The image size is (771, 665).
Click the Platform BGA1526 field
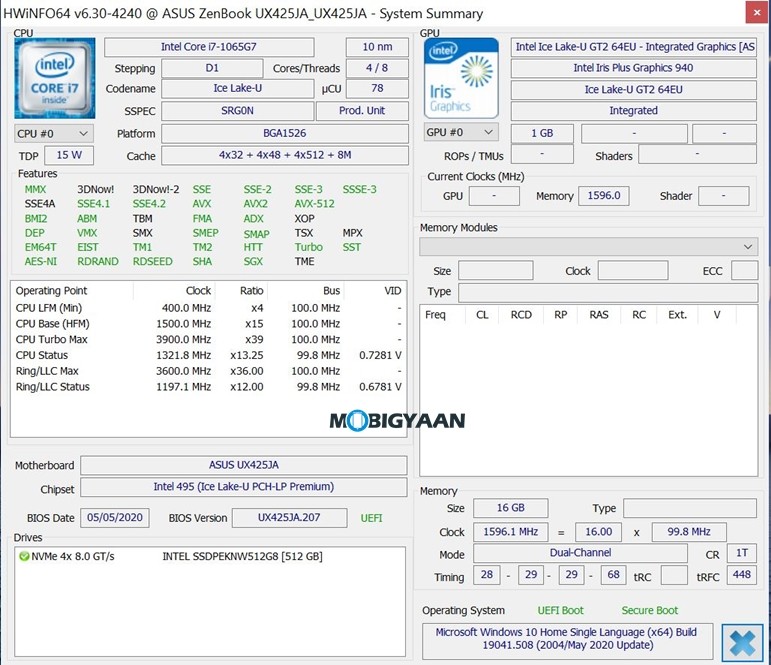pyautogui.click(x=285, y=133)
